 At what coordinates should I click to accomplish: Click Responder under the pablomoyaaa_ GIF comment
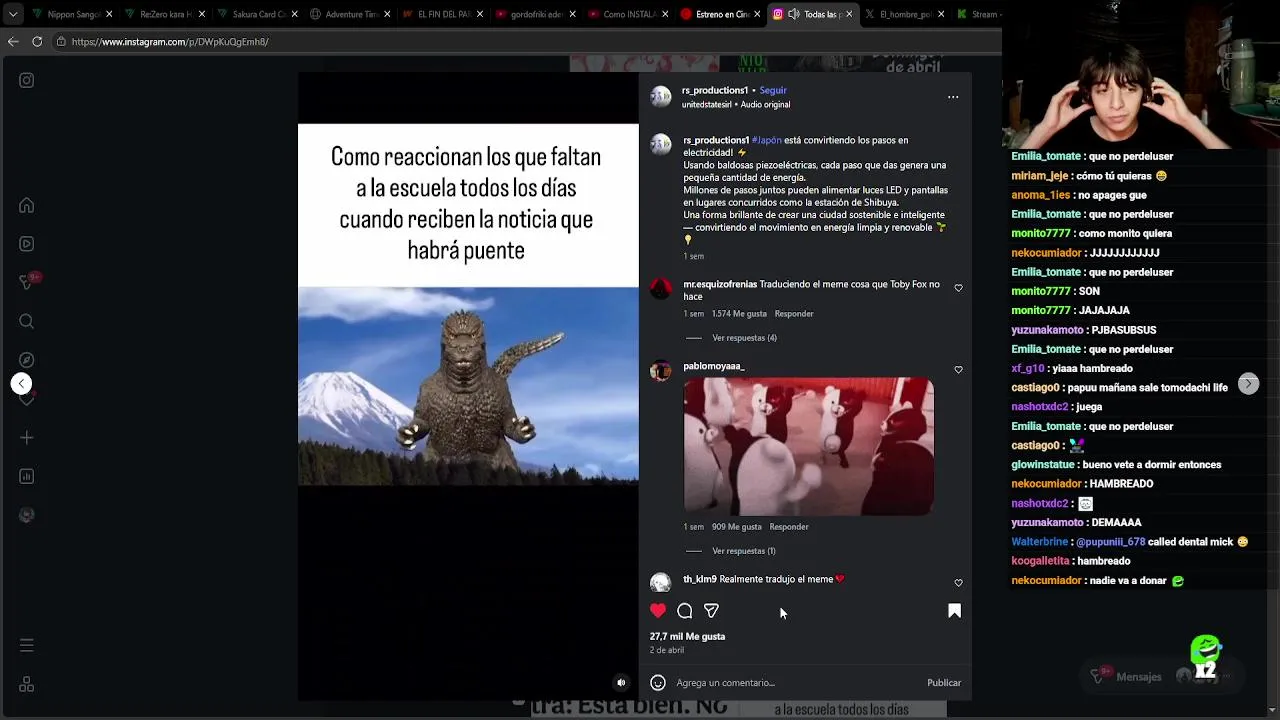click(789, 527)
